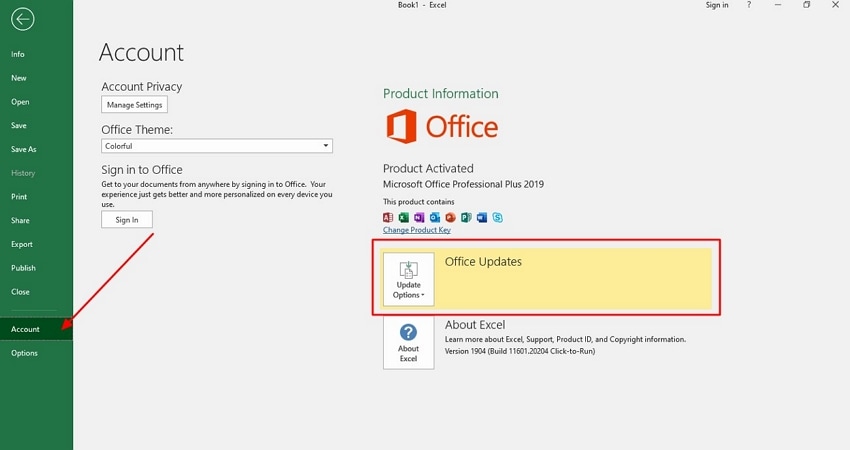Choose Open from the sidebar

tap(20, 102)
